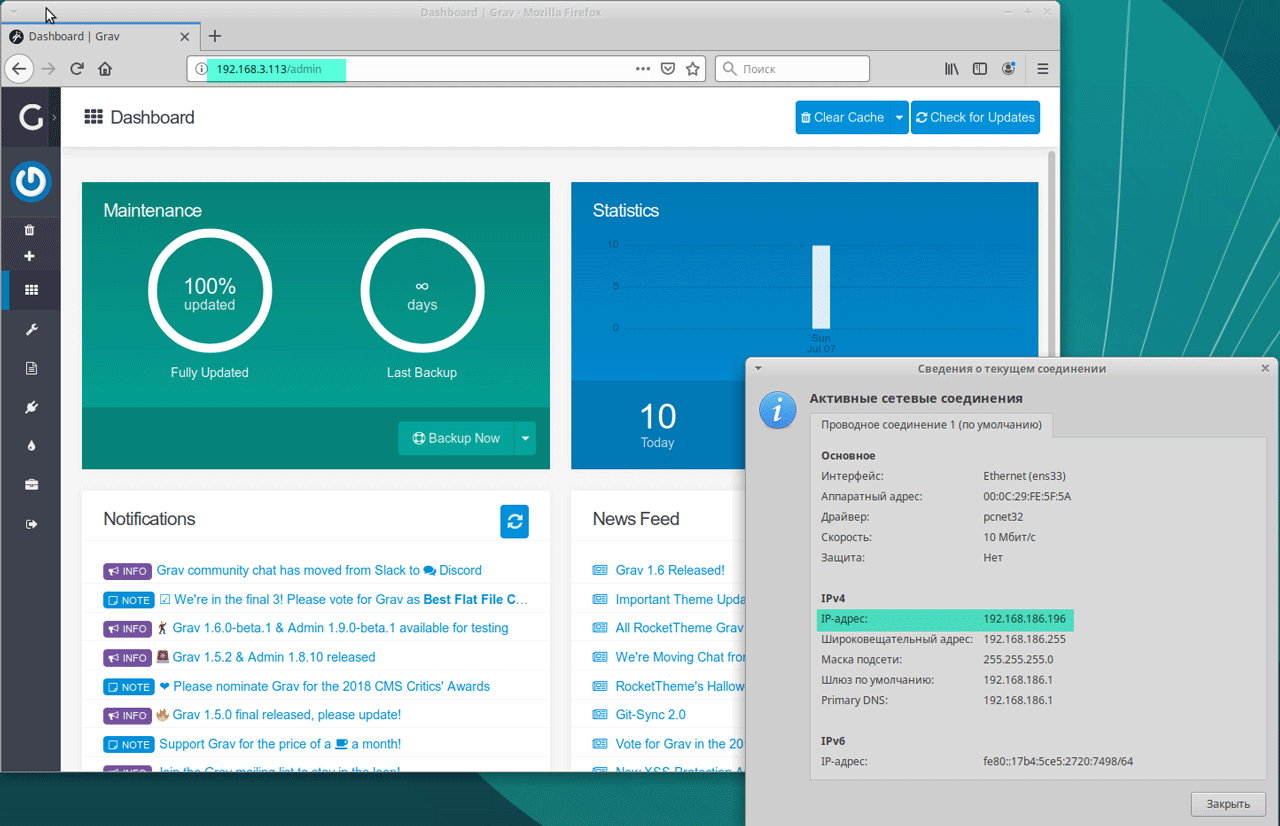Image resolution: width=1280 pixels, height=826 pixels.
Task: Open Configuration via the wrench sidebar icon
Action: [31, 330]
